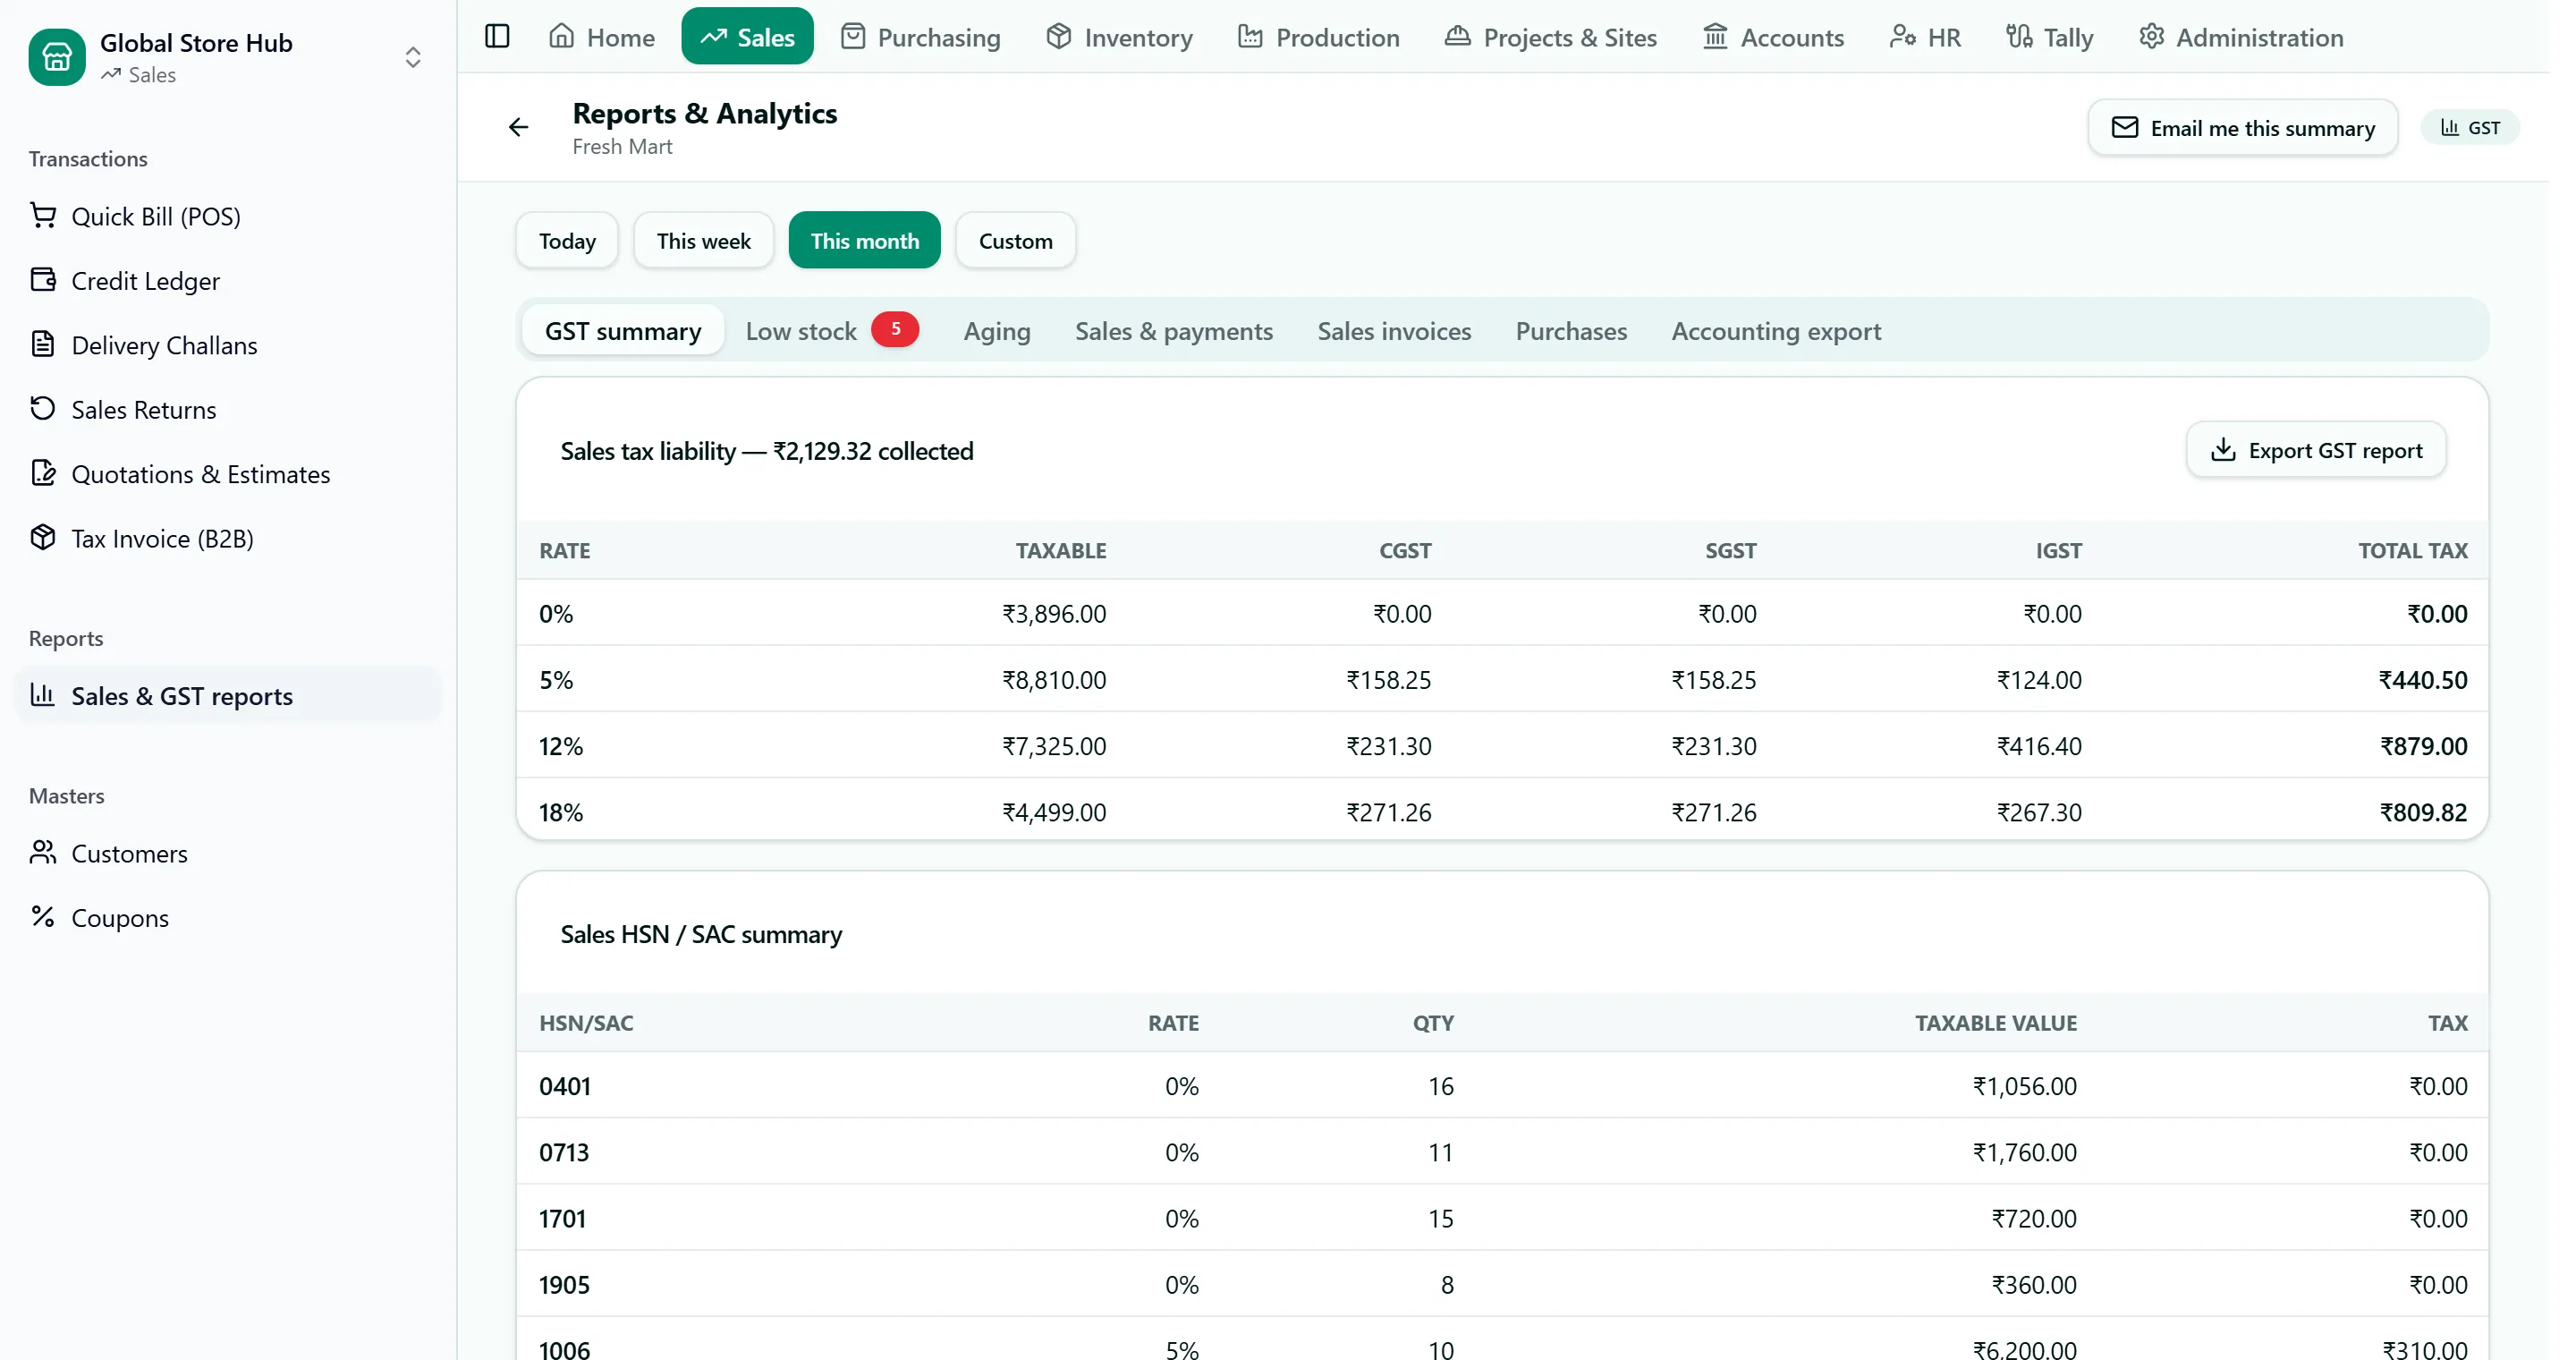This screenshot has height=1360, width=2576.
Task: Click Email me this summary button
Action: coord(2243,128)
